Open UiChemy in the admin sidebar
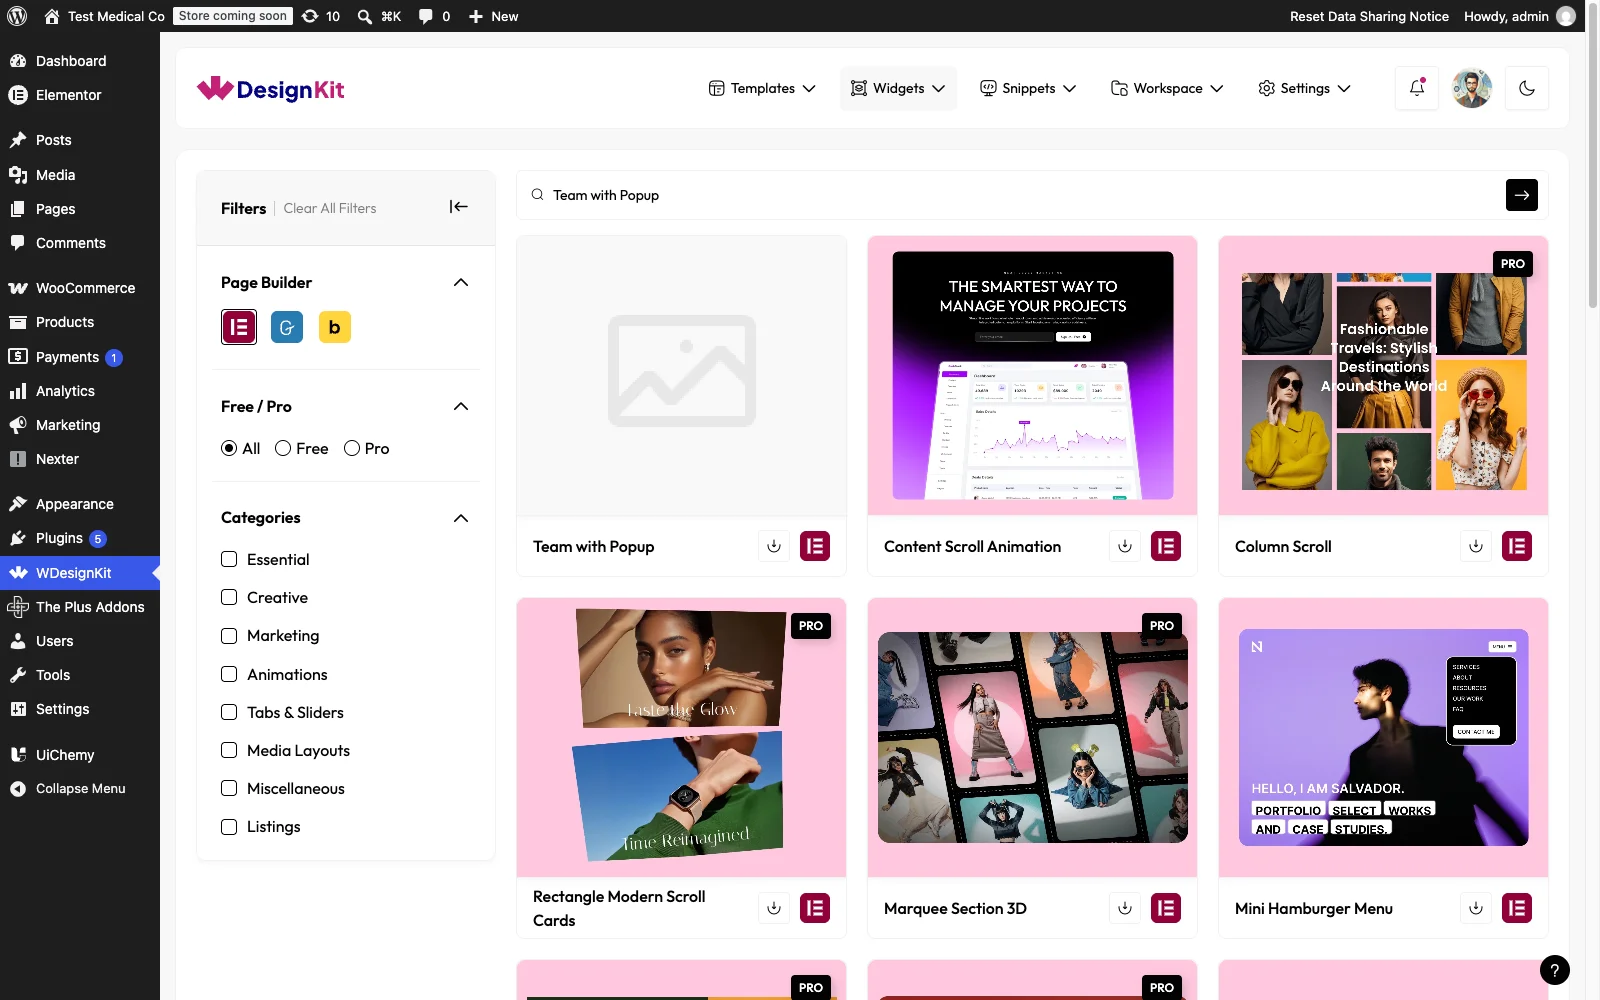 click(80, 755)
